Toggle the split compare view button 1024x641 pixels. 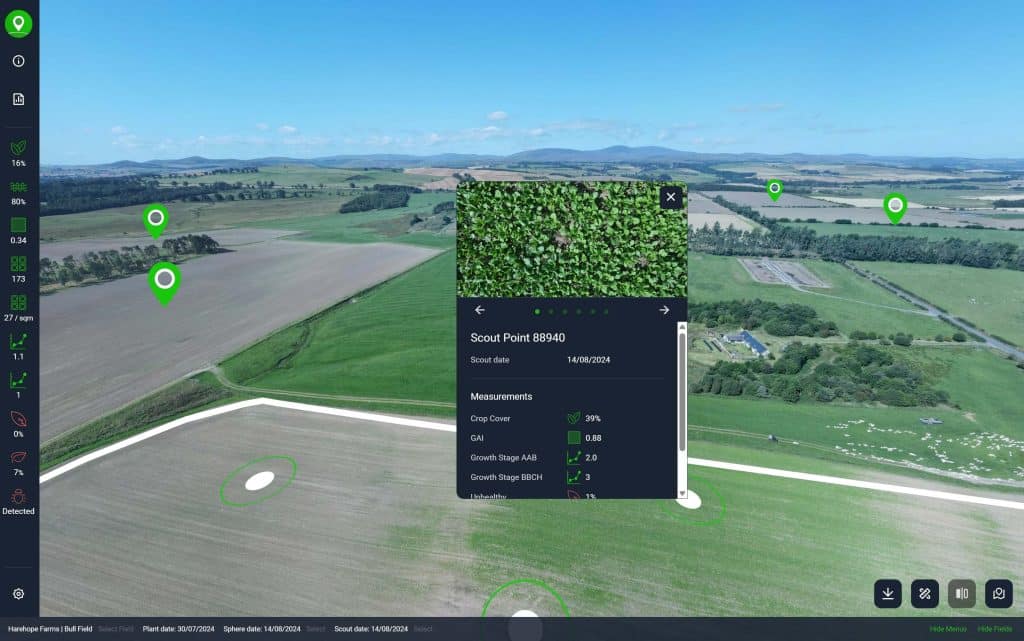(x=961, y=593)
